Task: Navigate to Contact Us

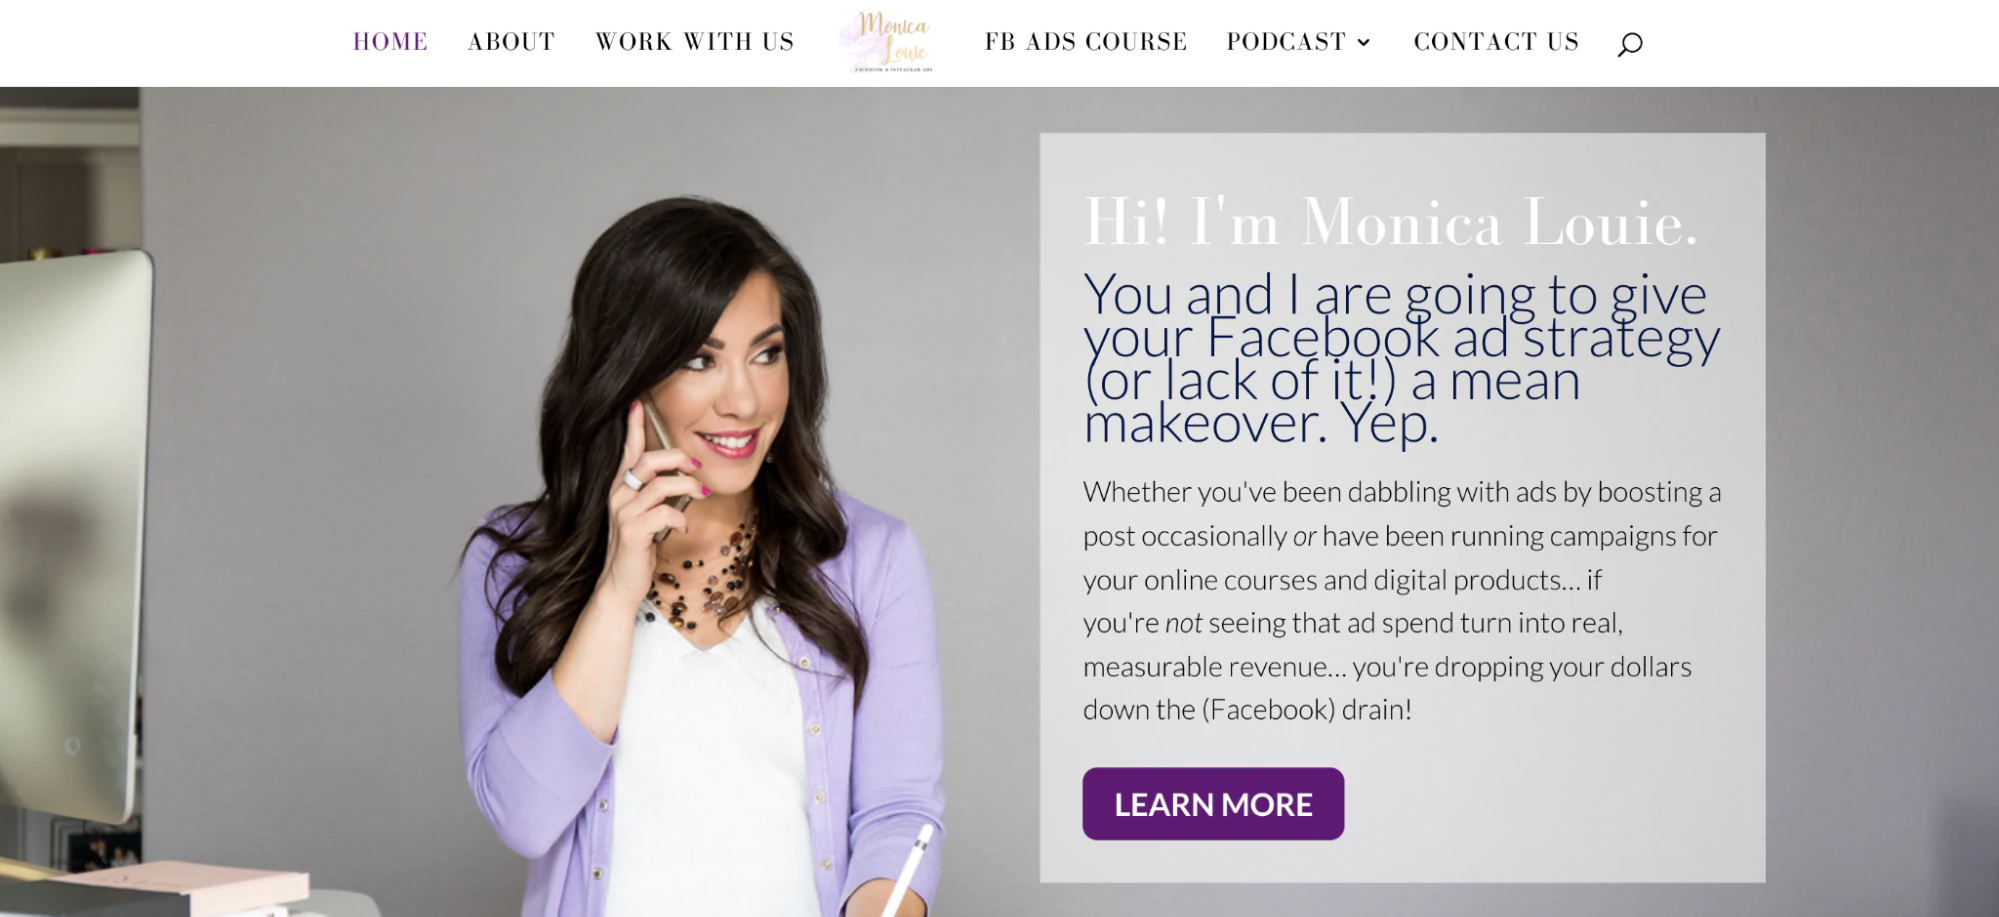Action: [x=1496, y=42]
